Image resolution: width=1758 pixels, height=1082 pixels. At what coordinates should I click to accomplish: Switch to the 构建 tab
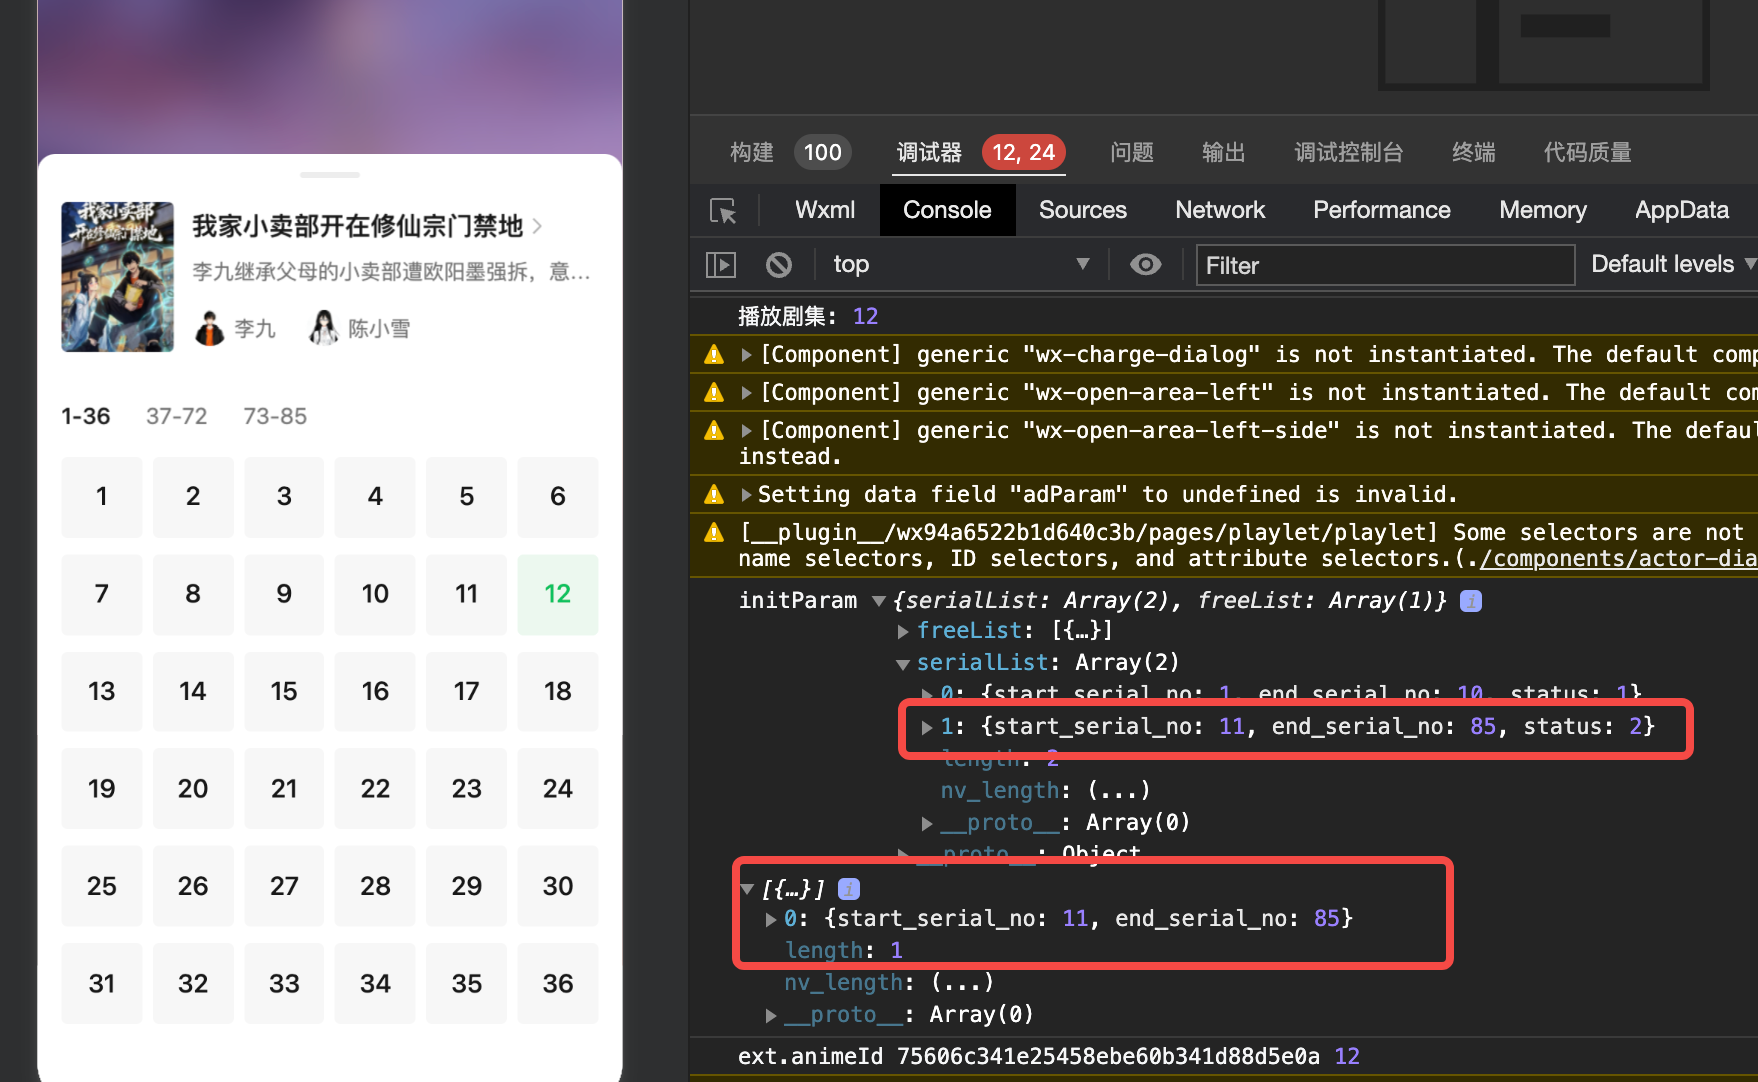click(x=752, y=152)
